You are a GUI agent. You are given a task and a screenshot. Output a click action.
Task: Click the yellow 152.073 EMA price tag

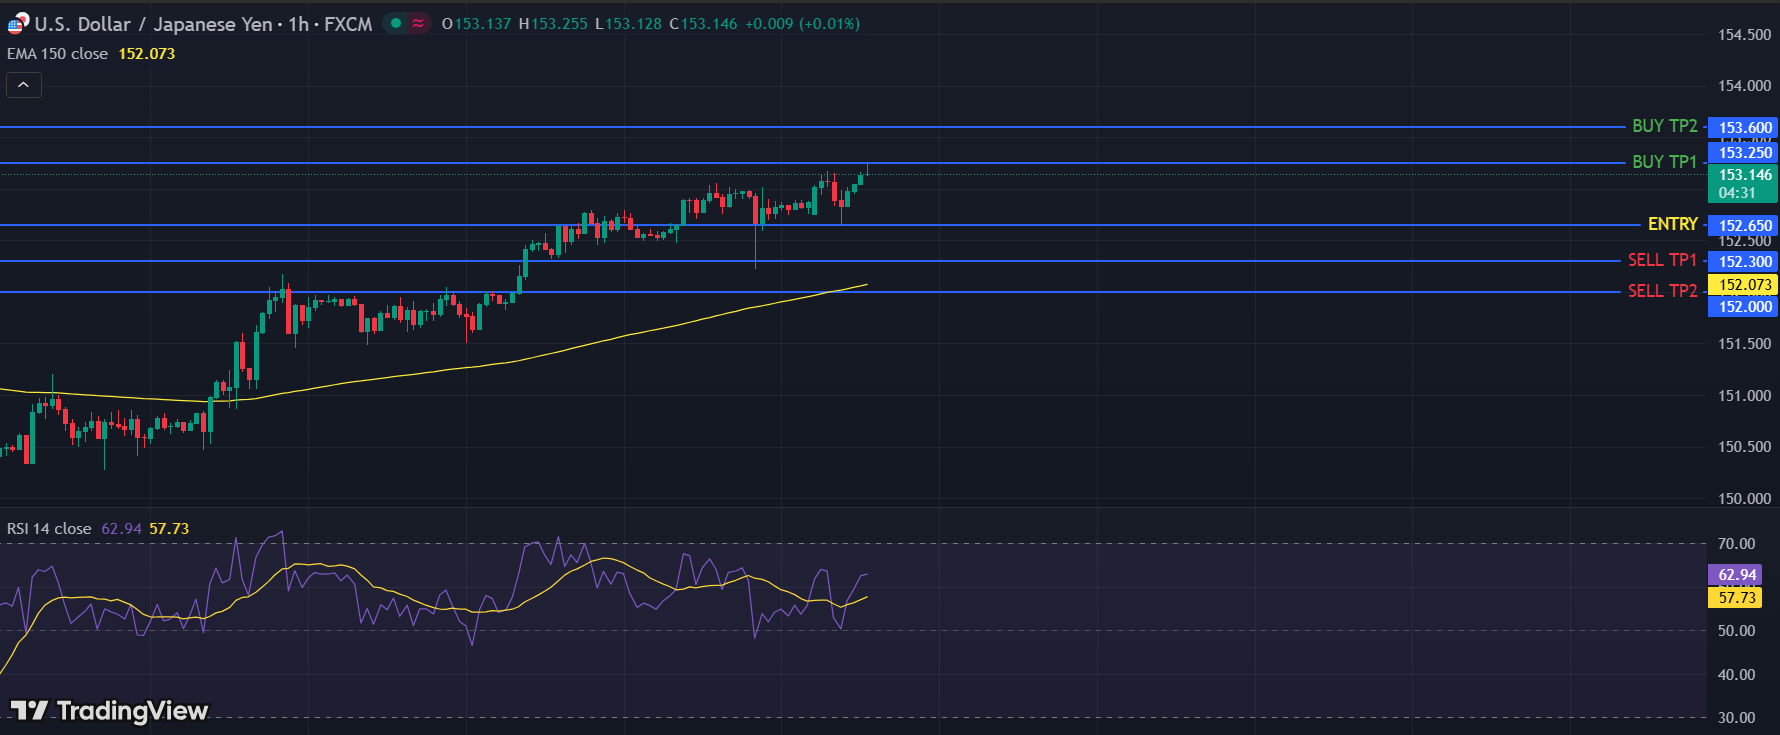coord(1745,285)
